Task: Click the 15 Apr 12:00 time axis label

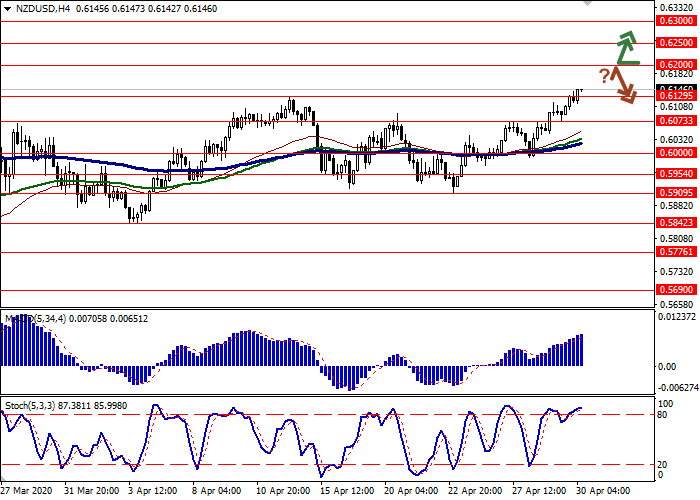Action: [347, 492]
